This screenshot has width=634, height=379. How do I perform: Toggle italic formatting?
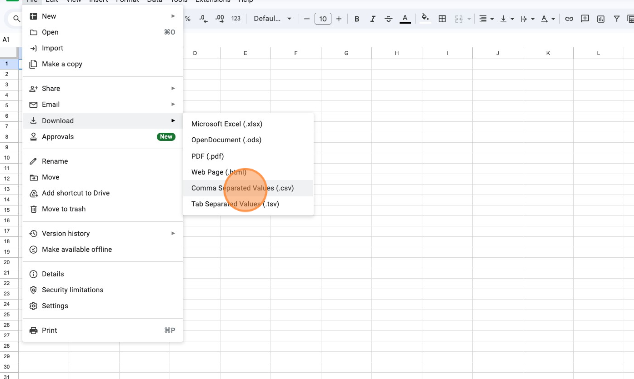pyautogui.click(x=372, y=19)
